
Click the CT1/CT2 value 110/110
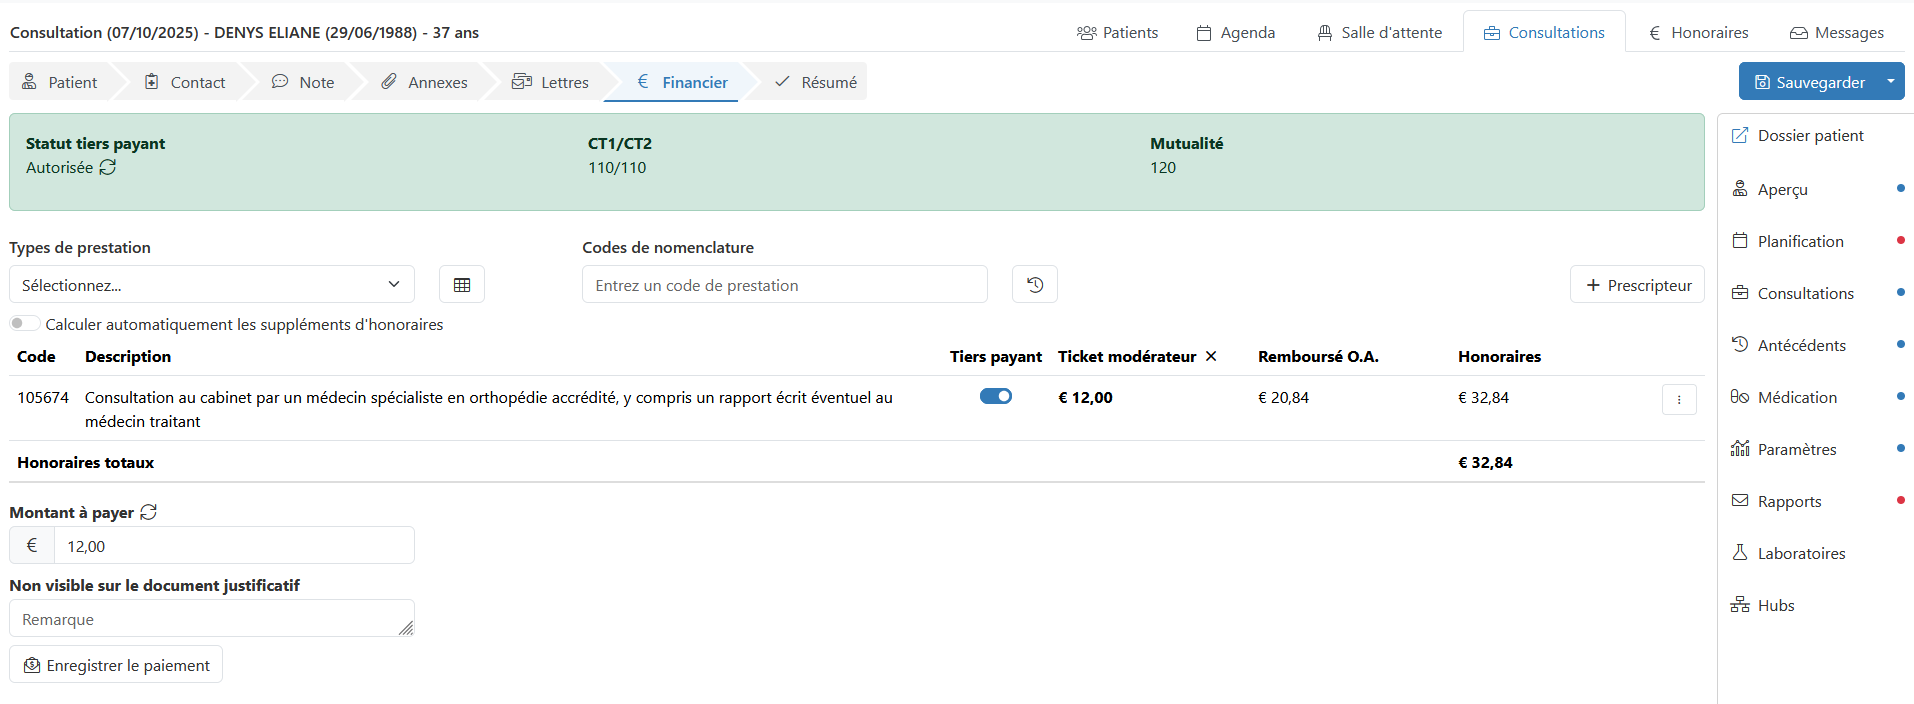click(x=617, y=167)
